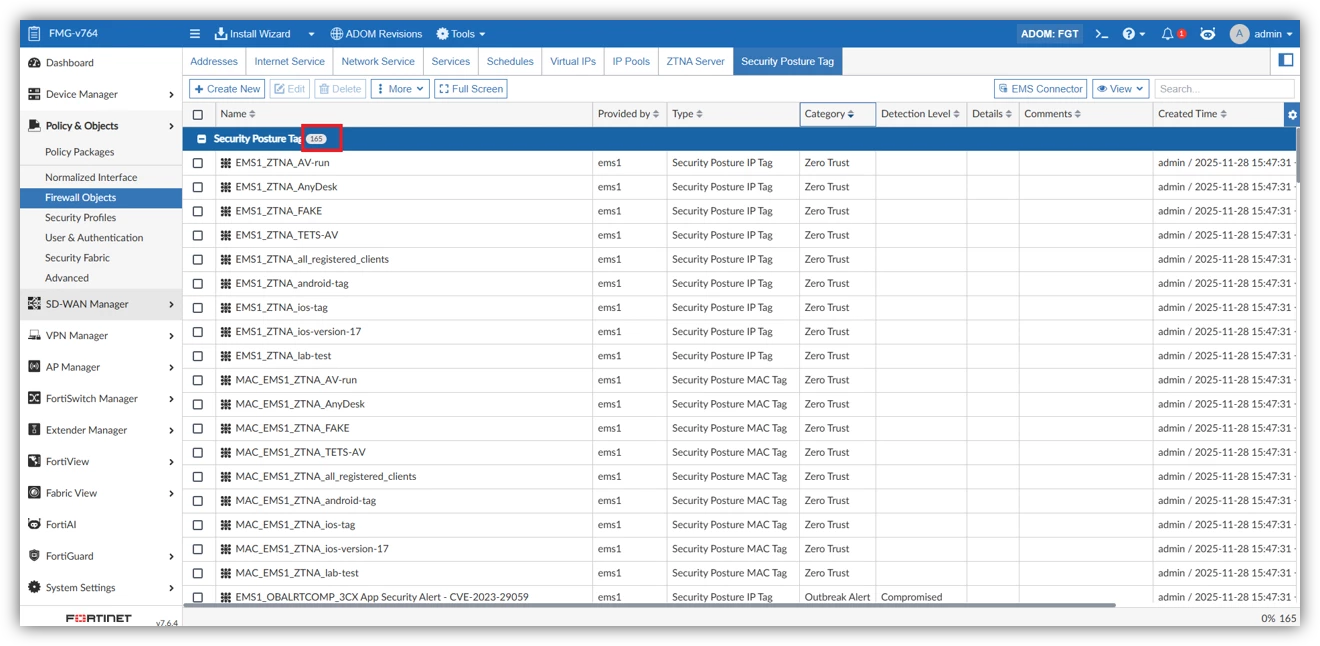The width and height of the screenshot is (1320, 646).
Task: Click the EMS Connector button
Action: pyautogui.click(x=1040, y=89)
